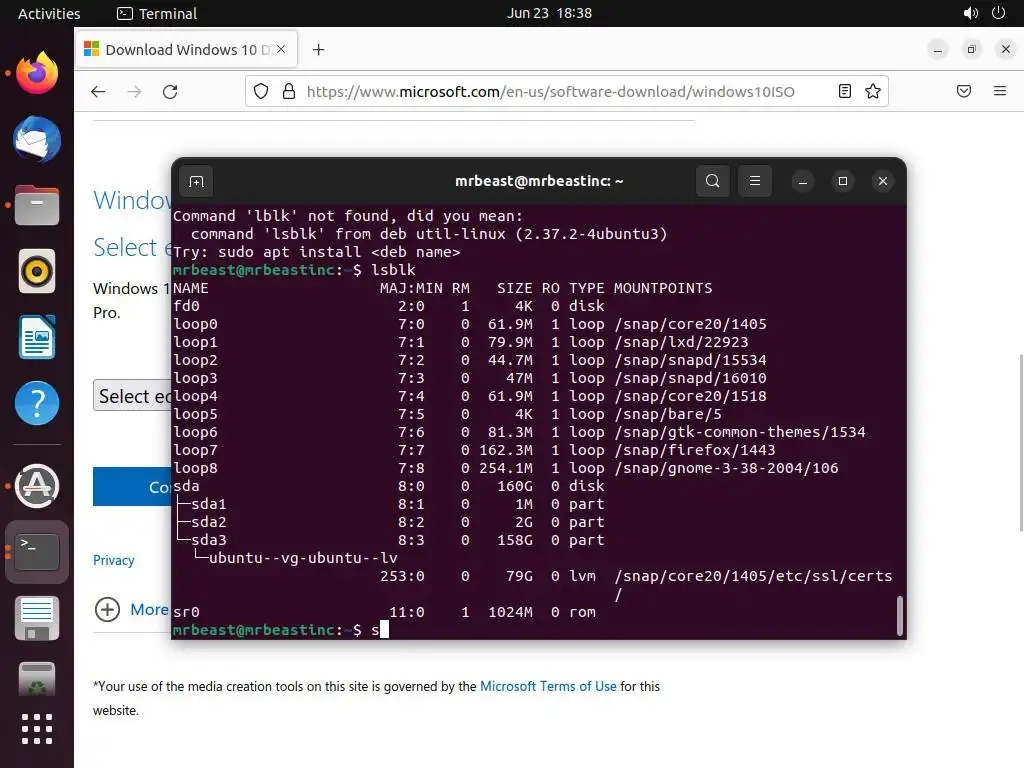Open the Trash icon in dock
1024x768 pixels.
pos(37,680)
